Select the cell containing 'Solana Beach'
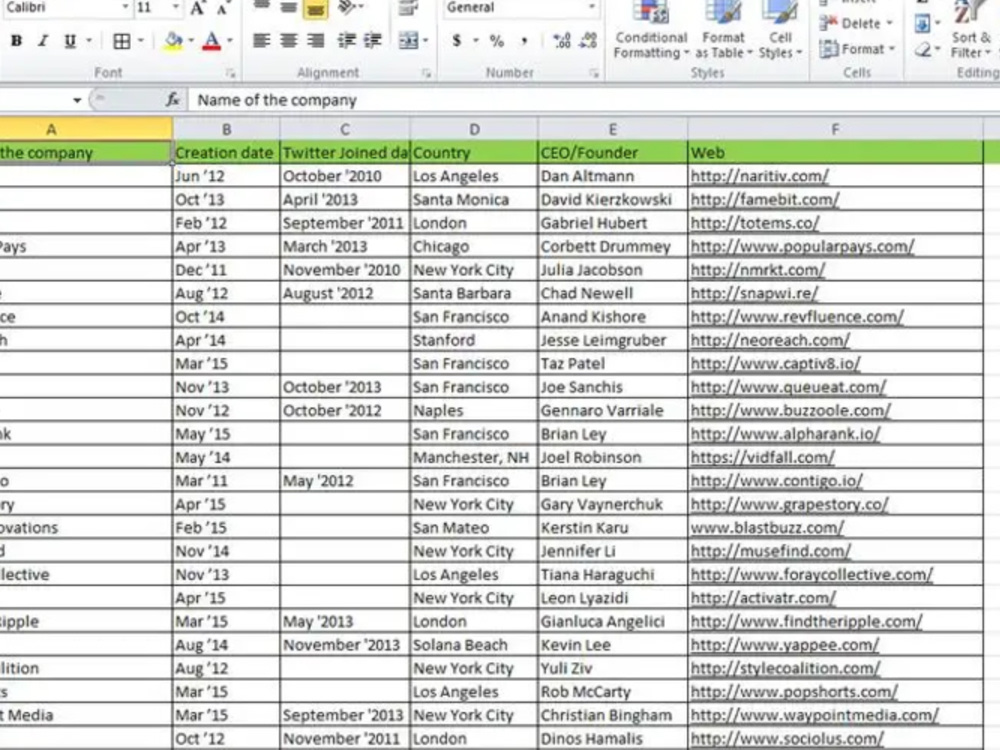Screen dimensions: 1000x750 (x=474, y=645)
